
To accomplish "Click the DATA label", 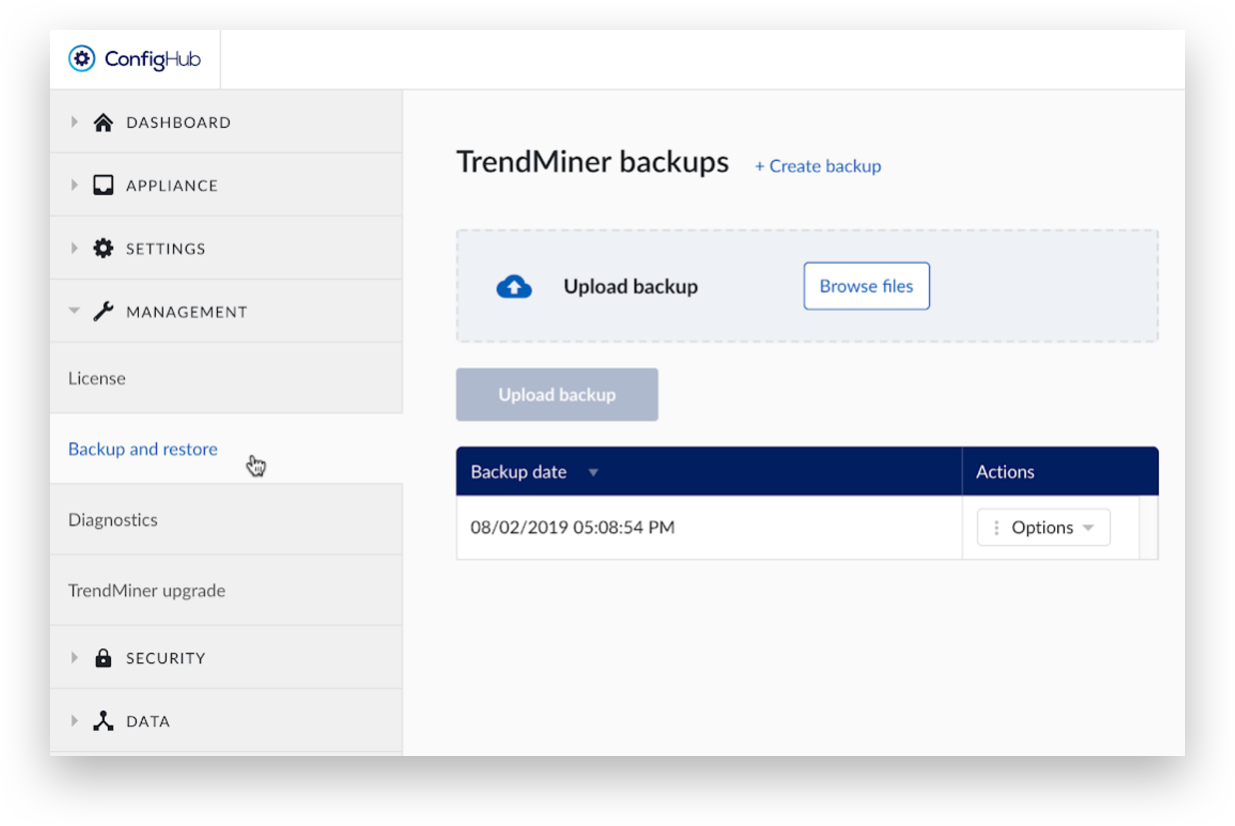I will (148, 721).
